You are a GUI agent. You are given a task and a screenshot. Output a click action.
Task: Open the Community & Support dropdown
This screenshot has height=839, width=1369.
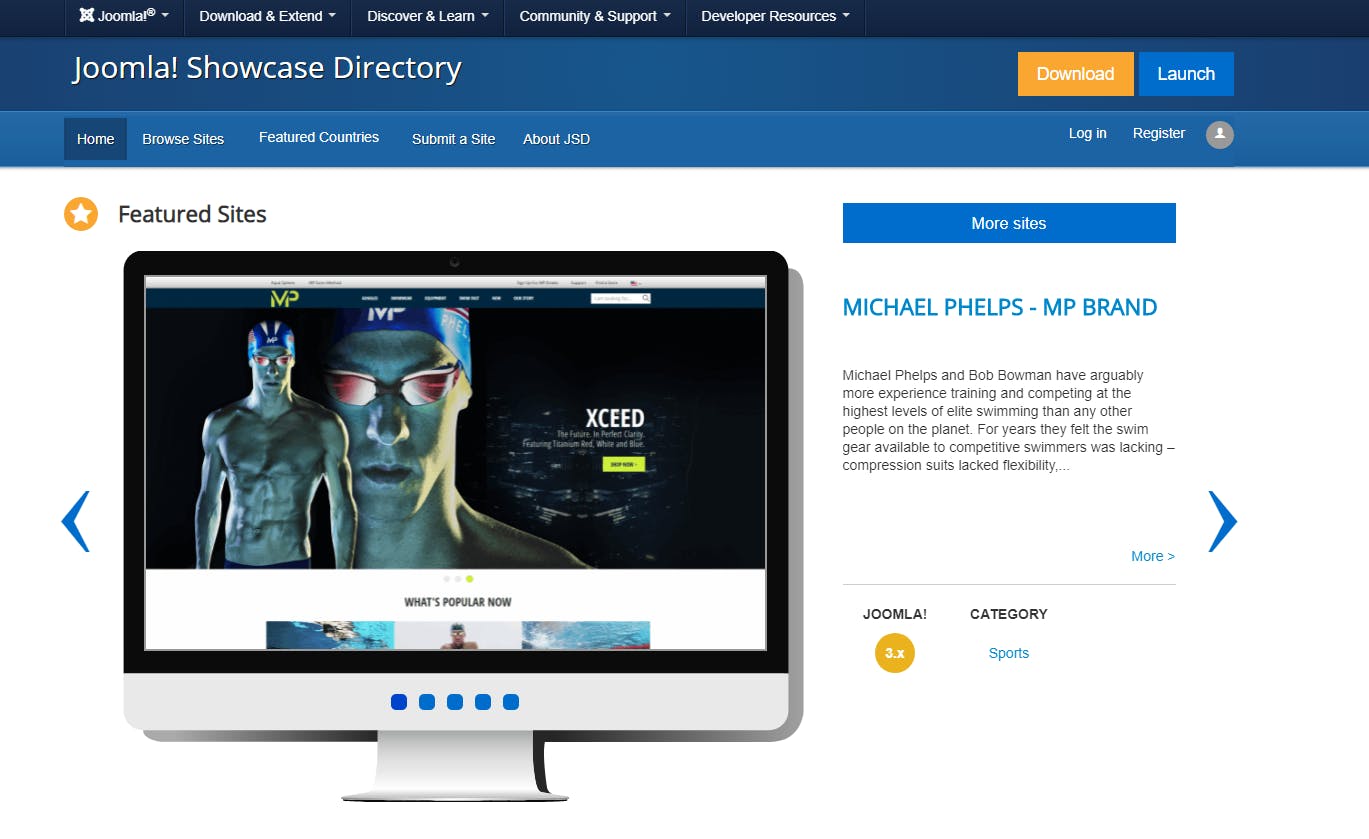595,16
